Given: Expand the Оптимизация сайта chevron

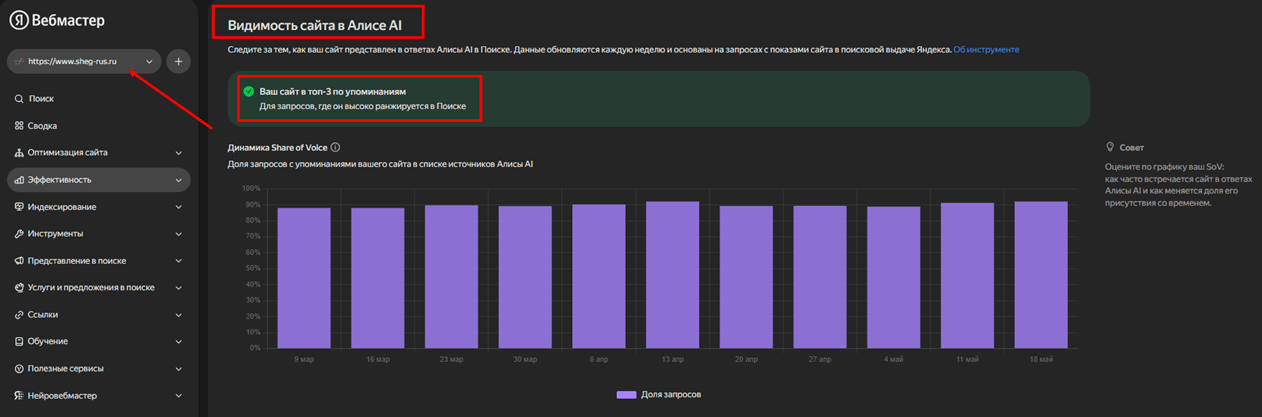Looking at the screenshot, I should coord(179,153).
